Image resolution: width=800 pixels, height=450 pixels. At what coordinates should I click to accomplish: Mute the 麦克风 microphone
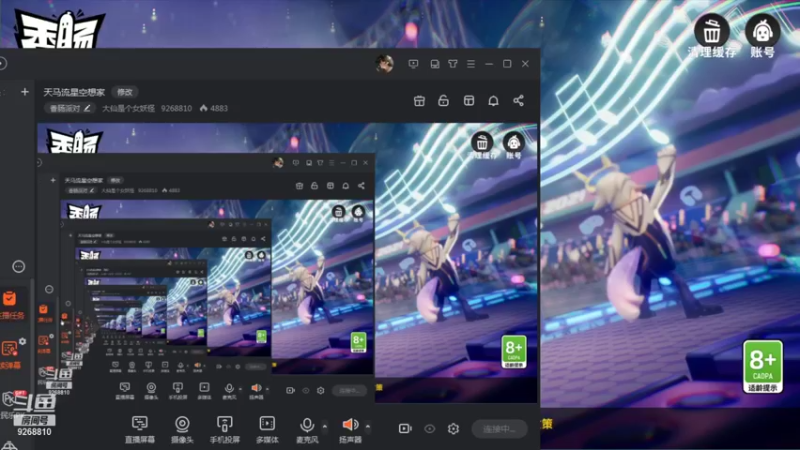click(307, 429)
